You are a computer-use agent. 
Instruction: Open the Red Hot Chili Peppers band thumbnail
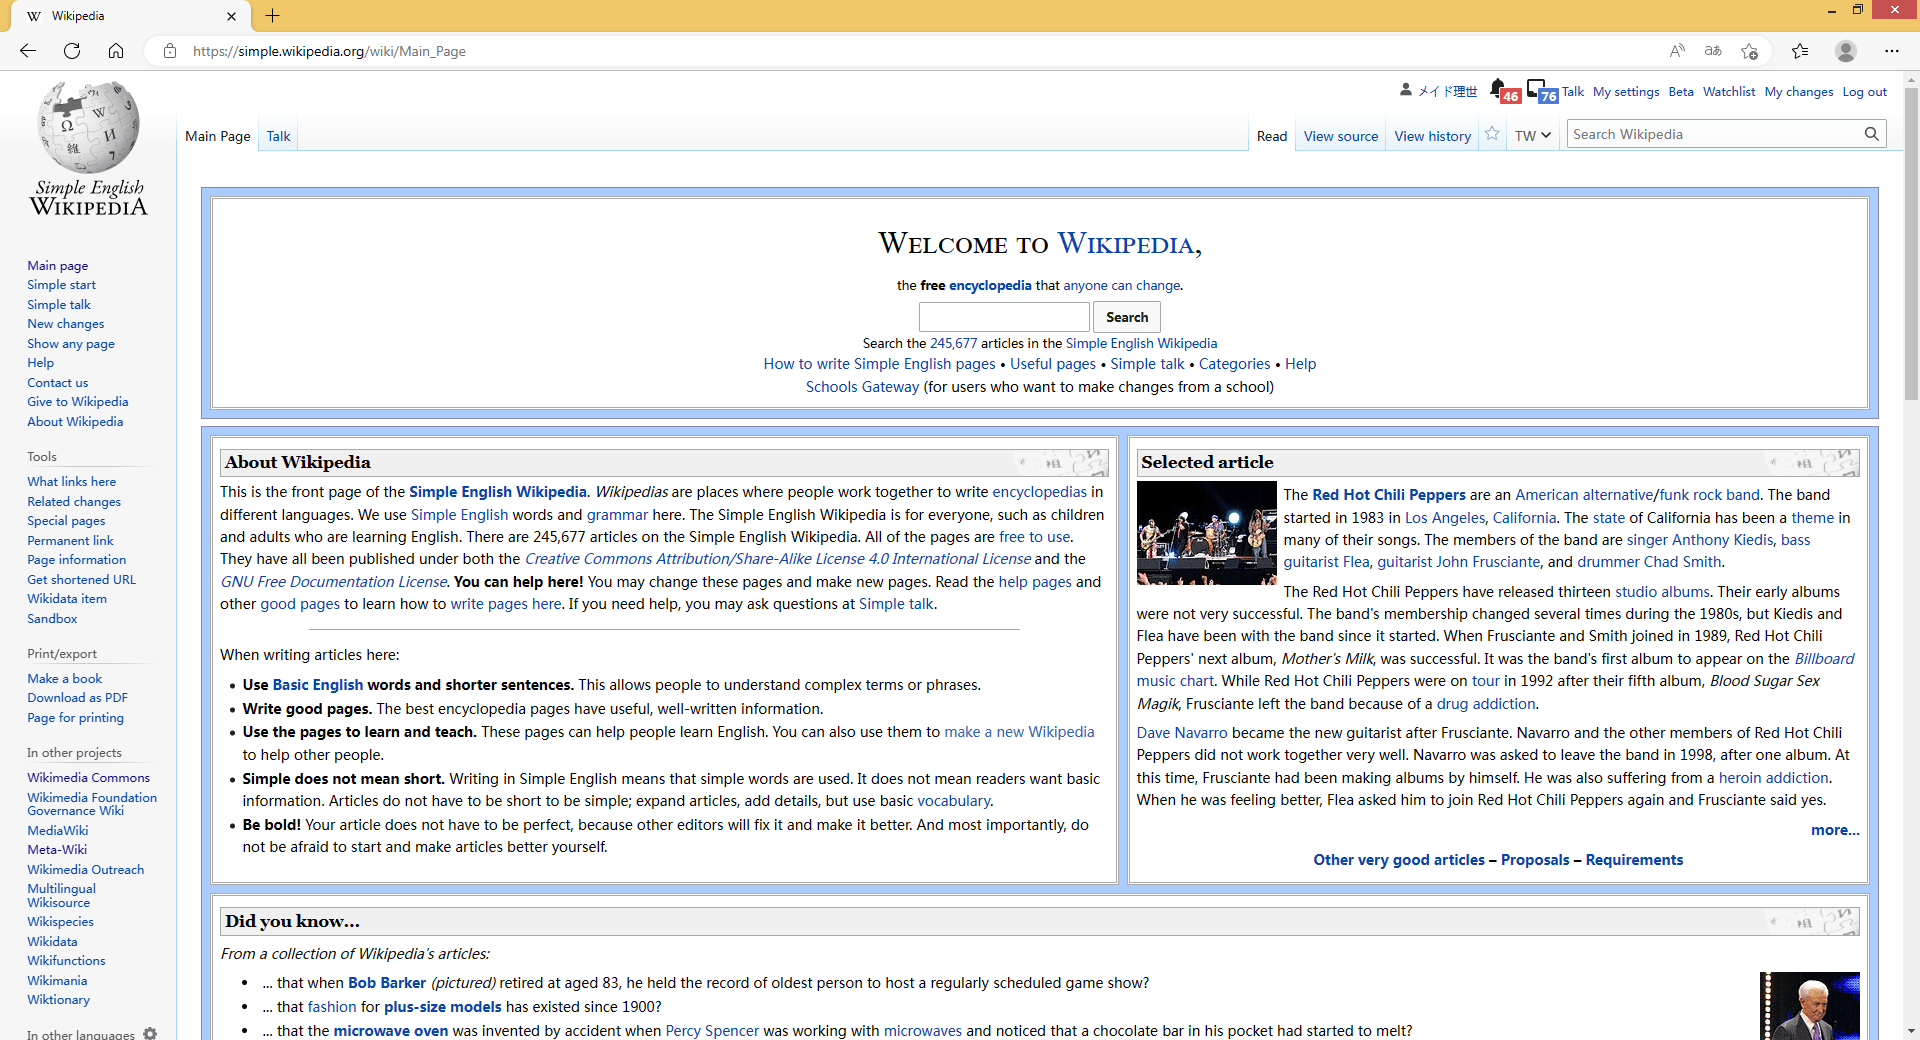click(1207, 533)
